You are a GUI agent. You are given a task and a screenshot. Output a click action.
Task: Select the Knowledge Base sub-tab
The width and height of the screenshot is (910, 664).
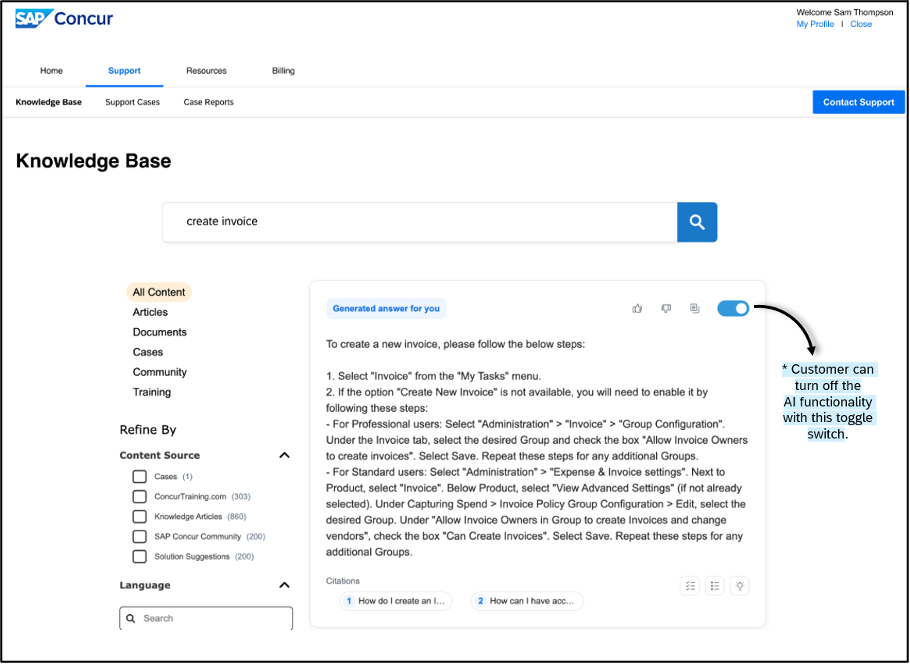(x=49, y=102)
